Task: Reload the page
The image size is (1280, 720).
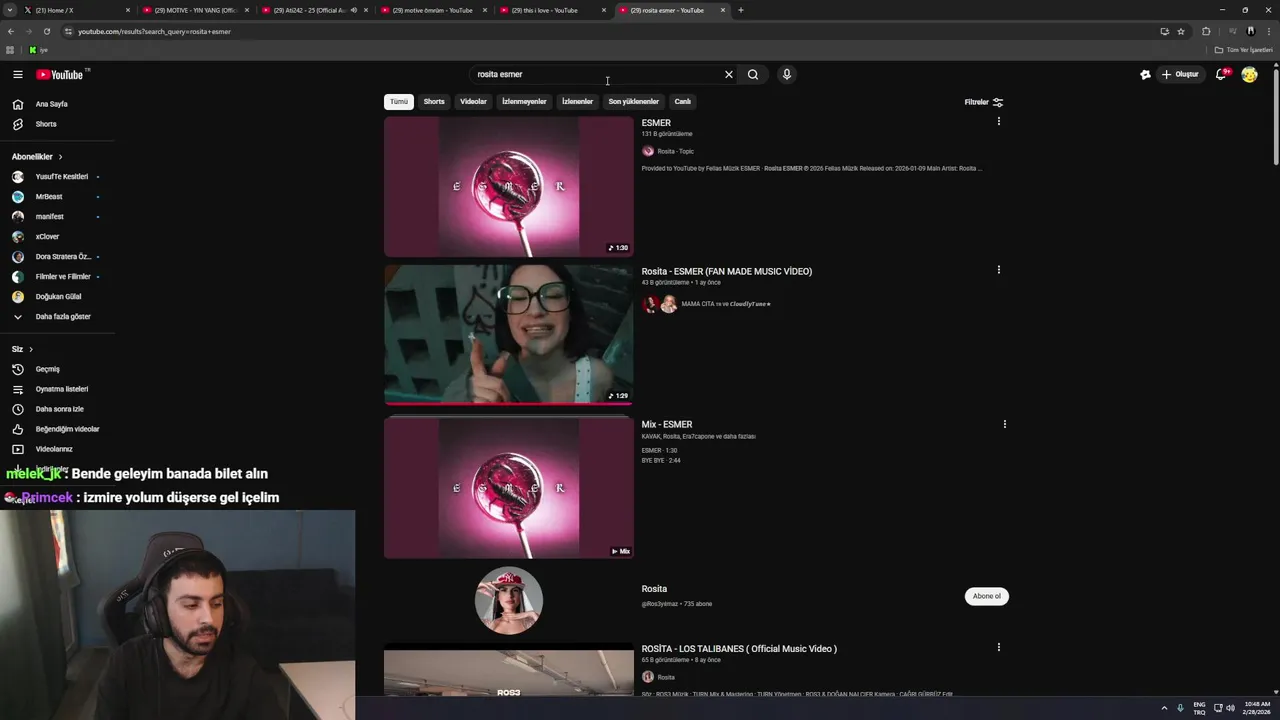Action: pos(47,32)
